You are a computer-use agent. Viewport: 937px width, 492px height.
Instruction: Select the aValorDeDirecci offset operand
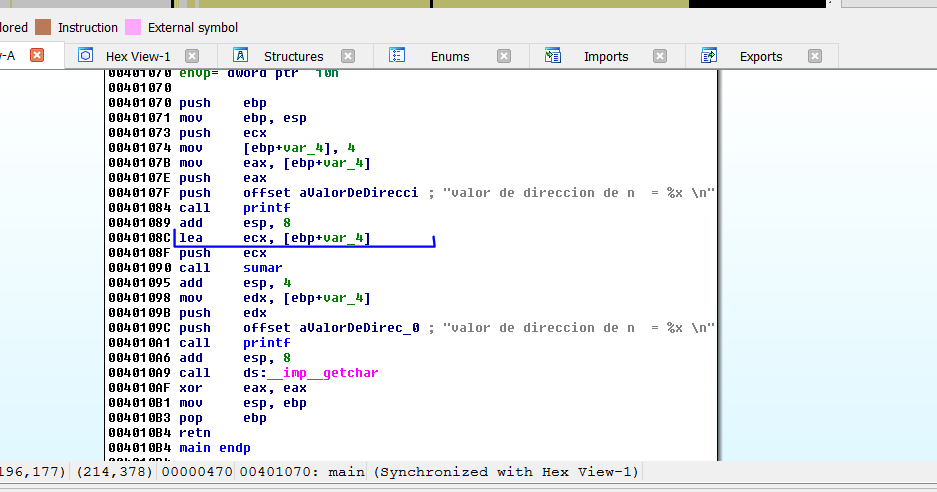pos(358,193)
